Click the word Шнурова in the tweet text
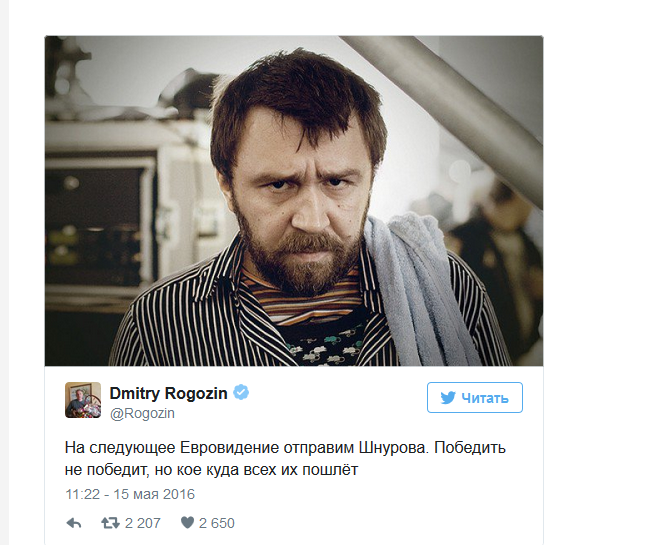 coord(394,448)
